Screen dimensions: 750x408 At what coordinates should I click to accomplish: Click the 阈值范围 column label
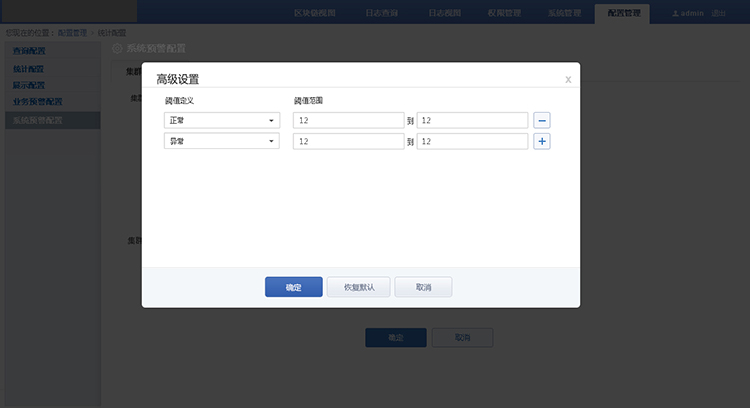(x=308, y=100)
